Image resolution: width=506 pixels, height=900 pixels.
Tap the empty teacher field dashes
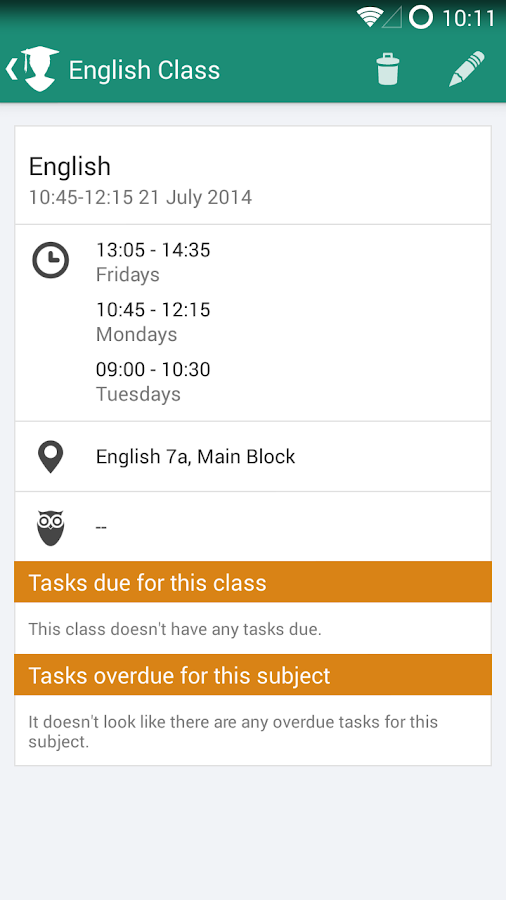click(101, 528)
